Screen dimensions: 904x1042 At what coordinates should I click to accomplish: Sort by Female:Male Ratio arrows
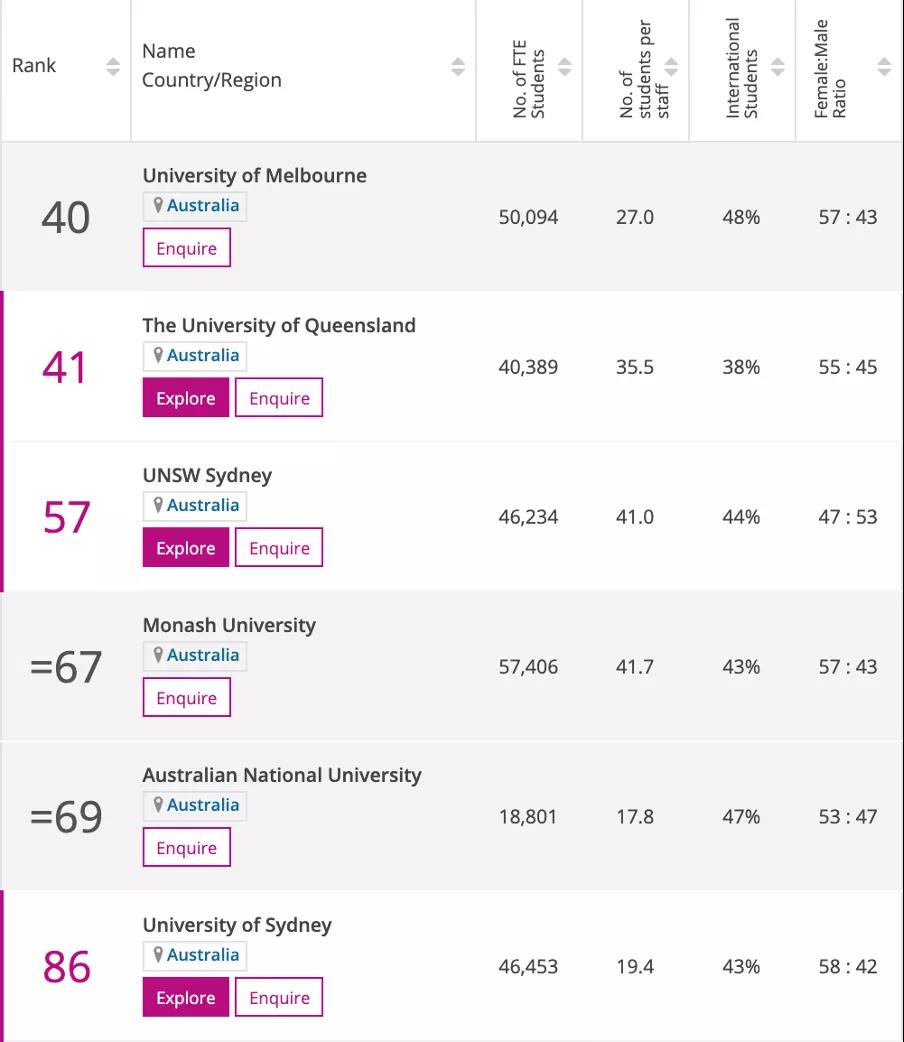(884, 66)
